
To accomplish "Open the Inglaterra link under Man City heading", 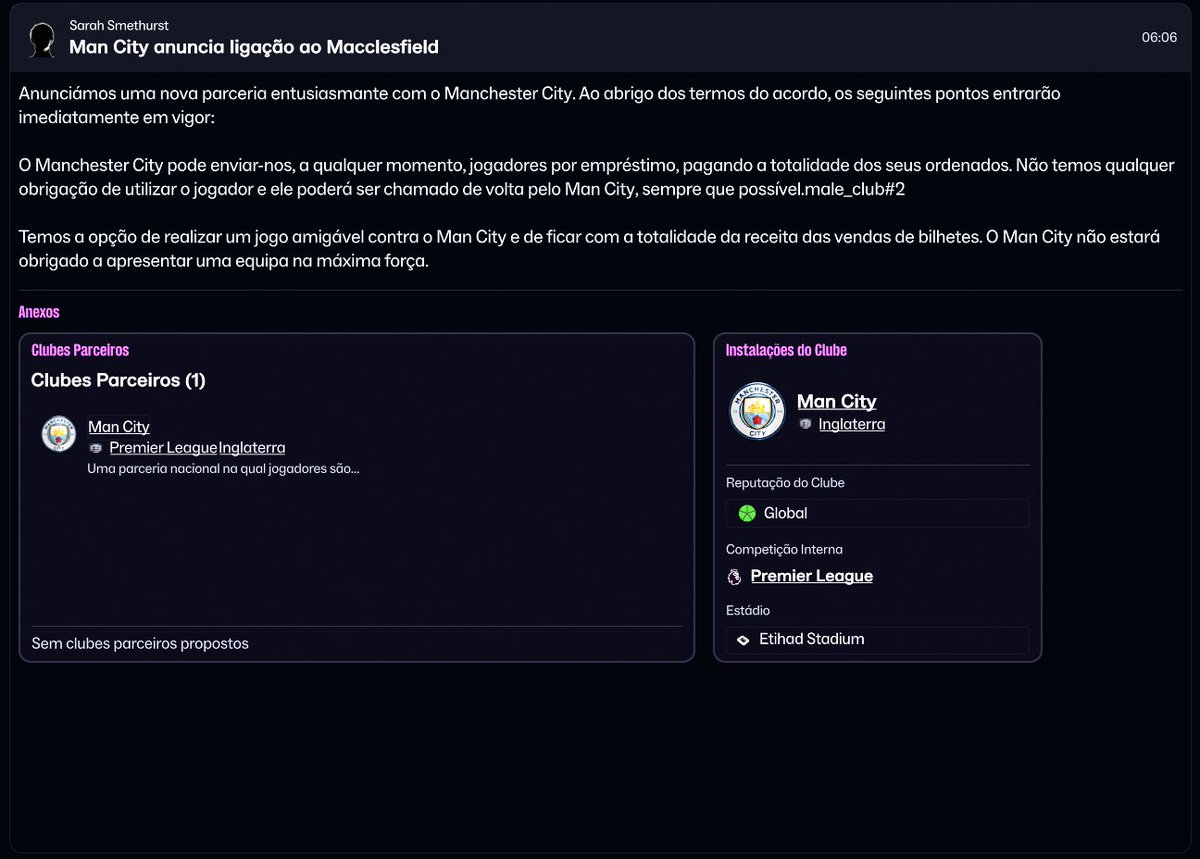I will tap(852, 424).
